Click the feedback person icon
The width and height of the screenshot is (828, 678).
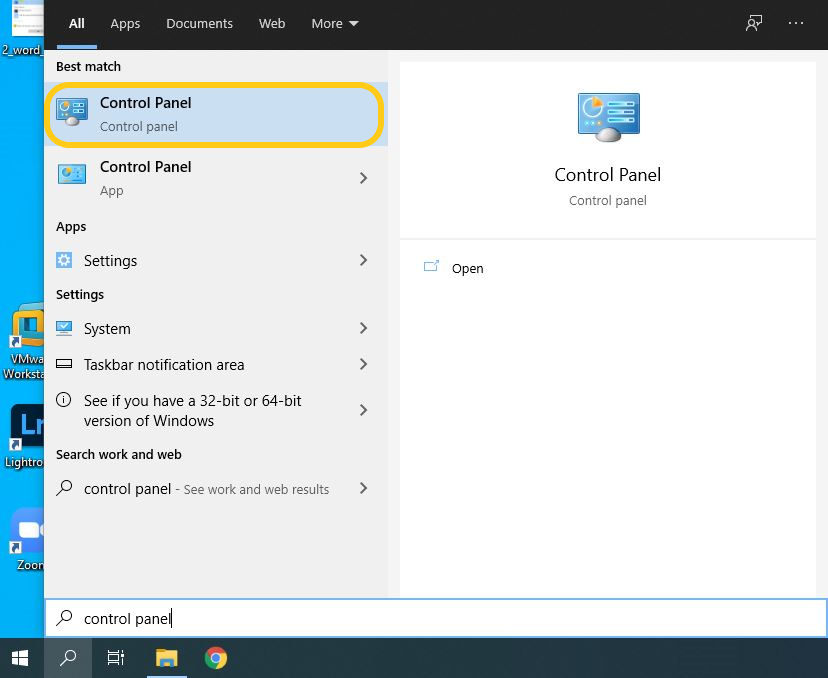pyautogui.click(x=754, y=23)
